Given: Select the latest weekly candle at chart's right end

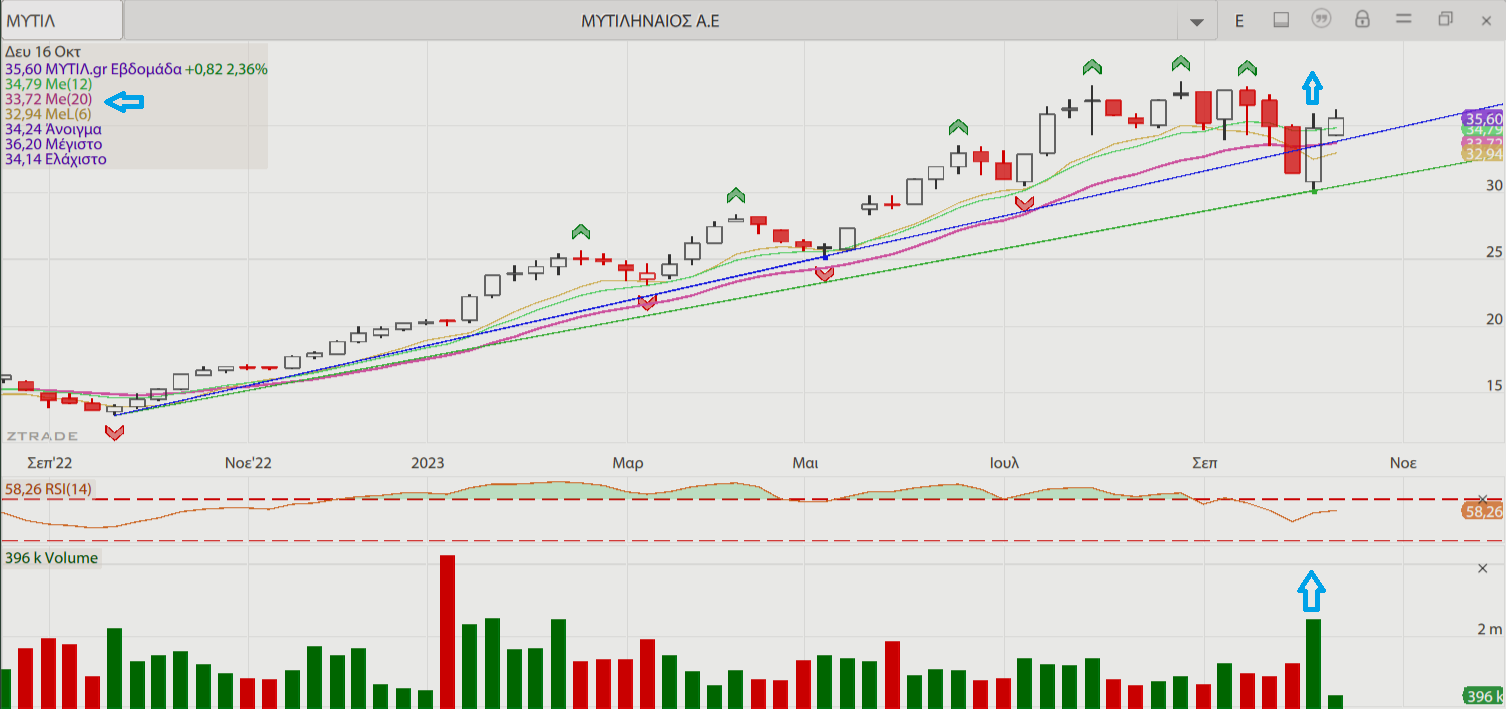Looking at the screenshot, I should tap(1336, 125).
